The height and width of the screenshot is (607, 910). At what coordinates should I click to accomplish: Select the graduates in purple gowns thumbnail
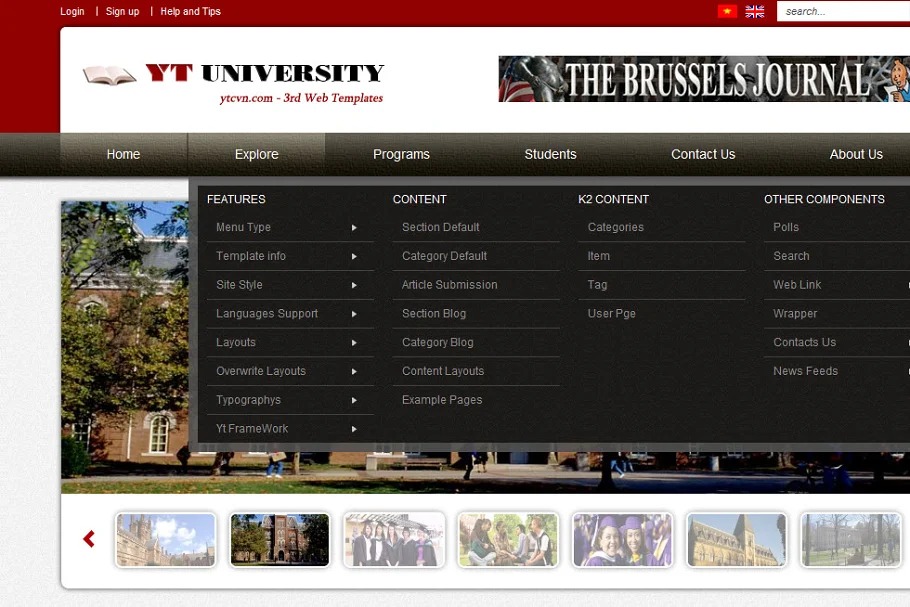[x=622, y=540]
